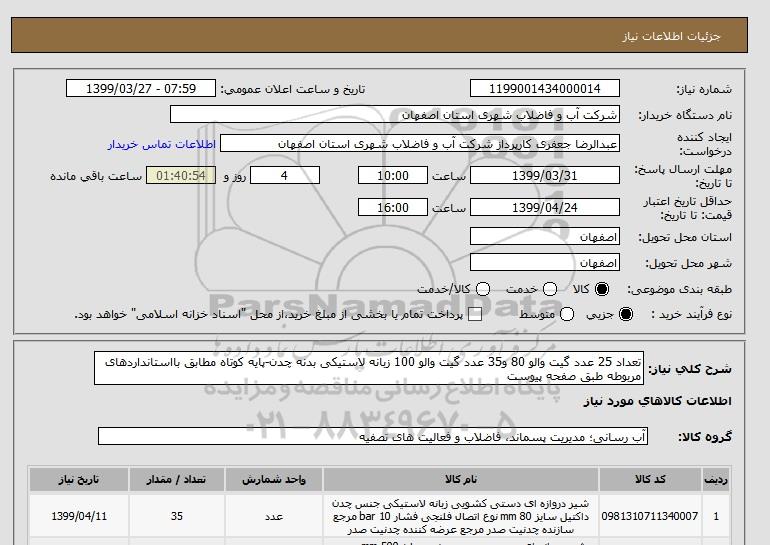The width and height of the screenshot is (770, 545).
Task: Click the general need description text box
Action: click(369, 368)
